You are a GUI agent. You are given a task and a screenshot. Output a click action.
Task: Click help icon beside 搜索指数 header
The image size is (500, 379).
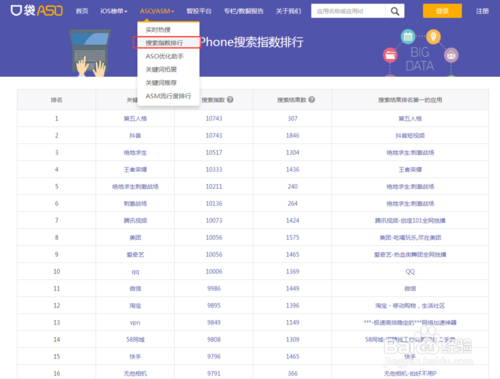pos(230,99)
